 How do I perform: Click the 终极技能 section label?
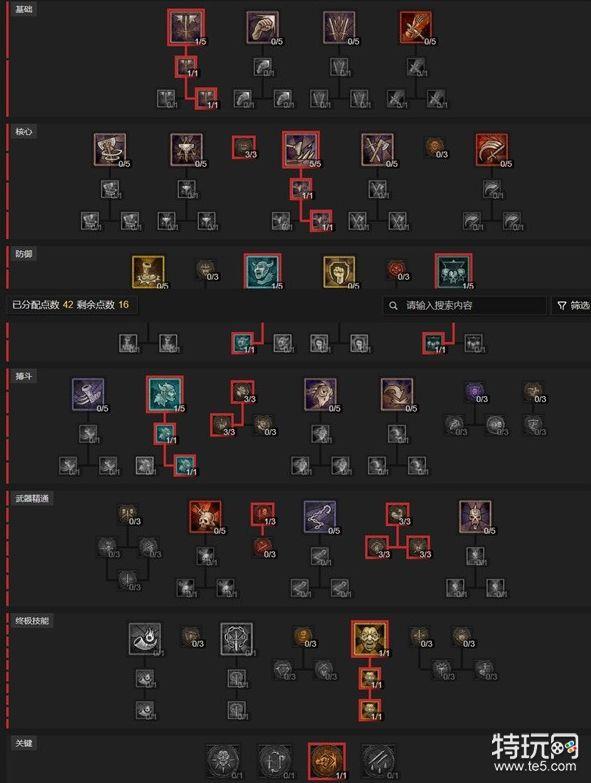[x=32, y=621]
